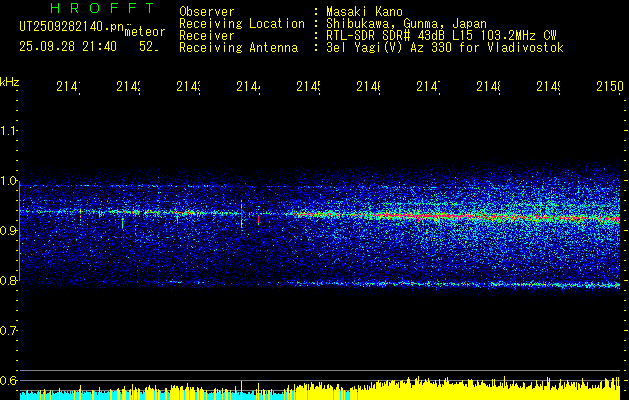This screenshot has height=400, width=629.
Task: Select the filename UT2509282140.pn
Action: click(71, 27)
